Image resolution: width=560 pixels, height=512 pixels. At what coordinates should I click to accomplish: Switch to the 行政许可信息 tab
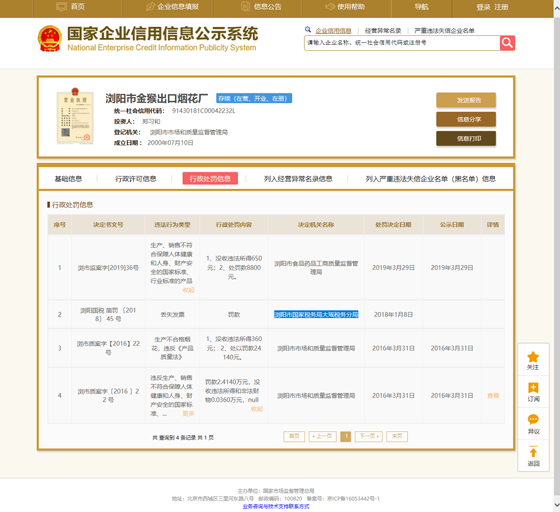pyautogui.click(x=136, y=179)
